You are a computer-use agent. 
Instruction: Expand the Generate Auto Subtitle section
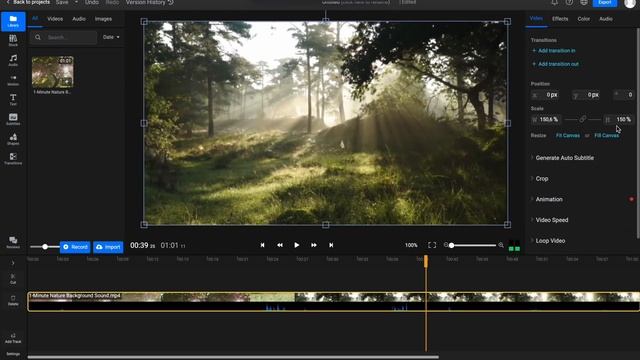pos(564,158)
